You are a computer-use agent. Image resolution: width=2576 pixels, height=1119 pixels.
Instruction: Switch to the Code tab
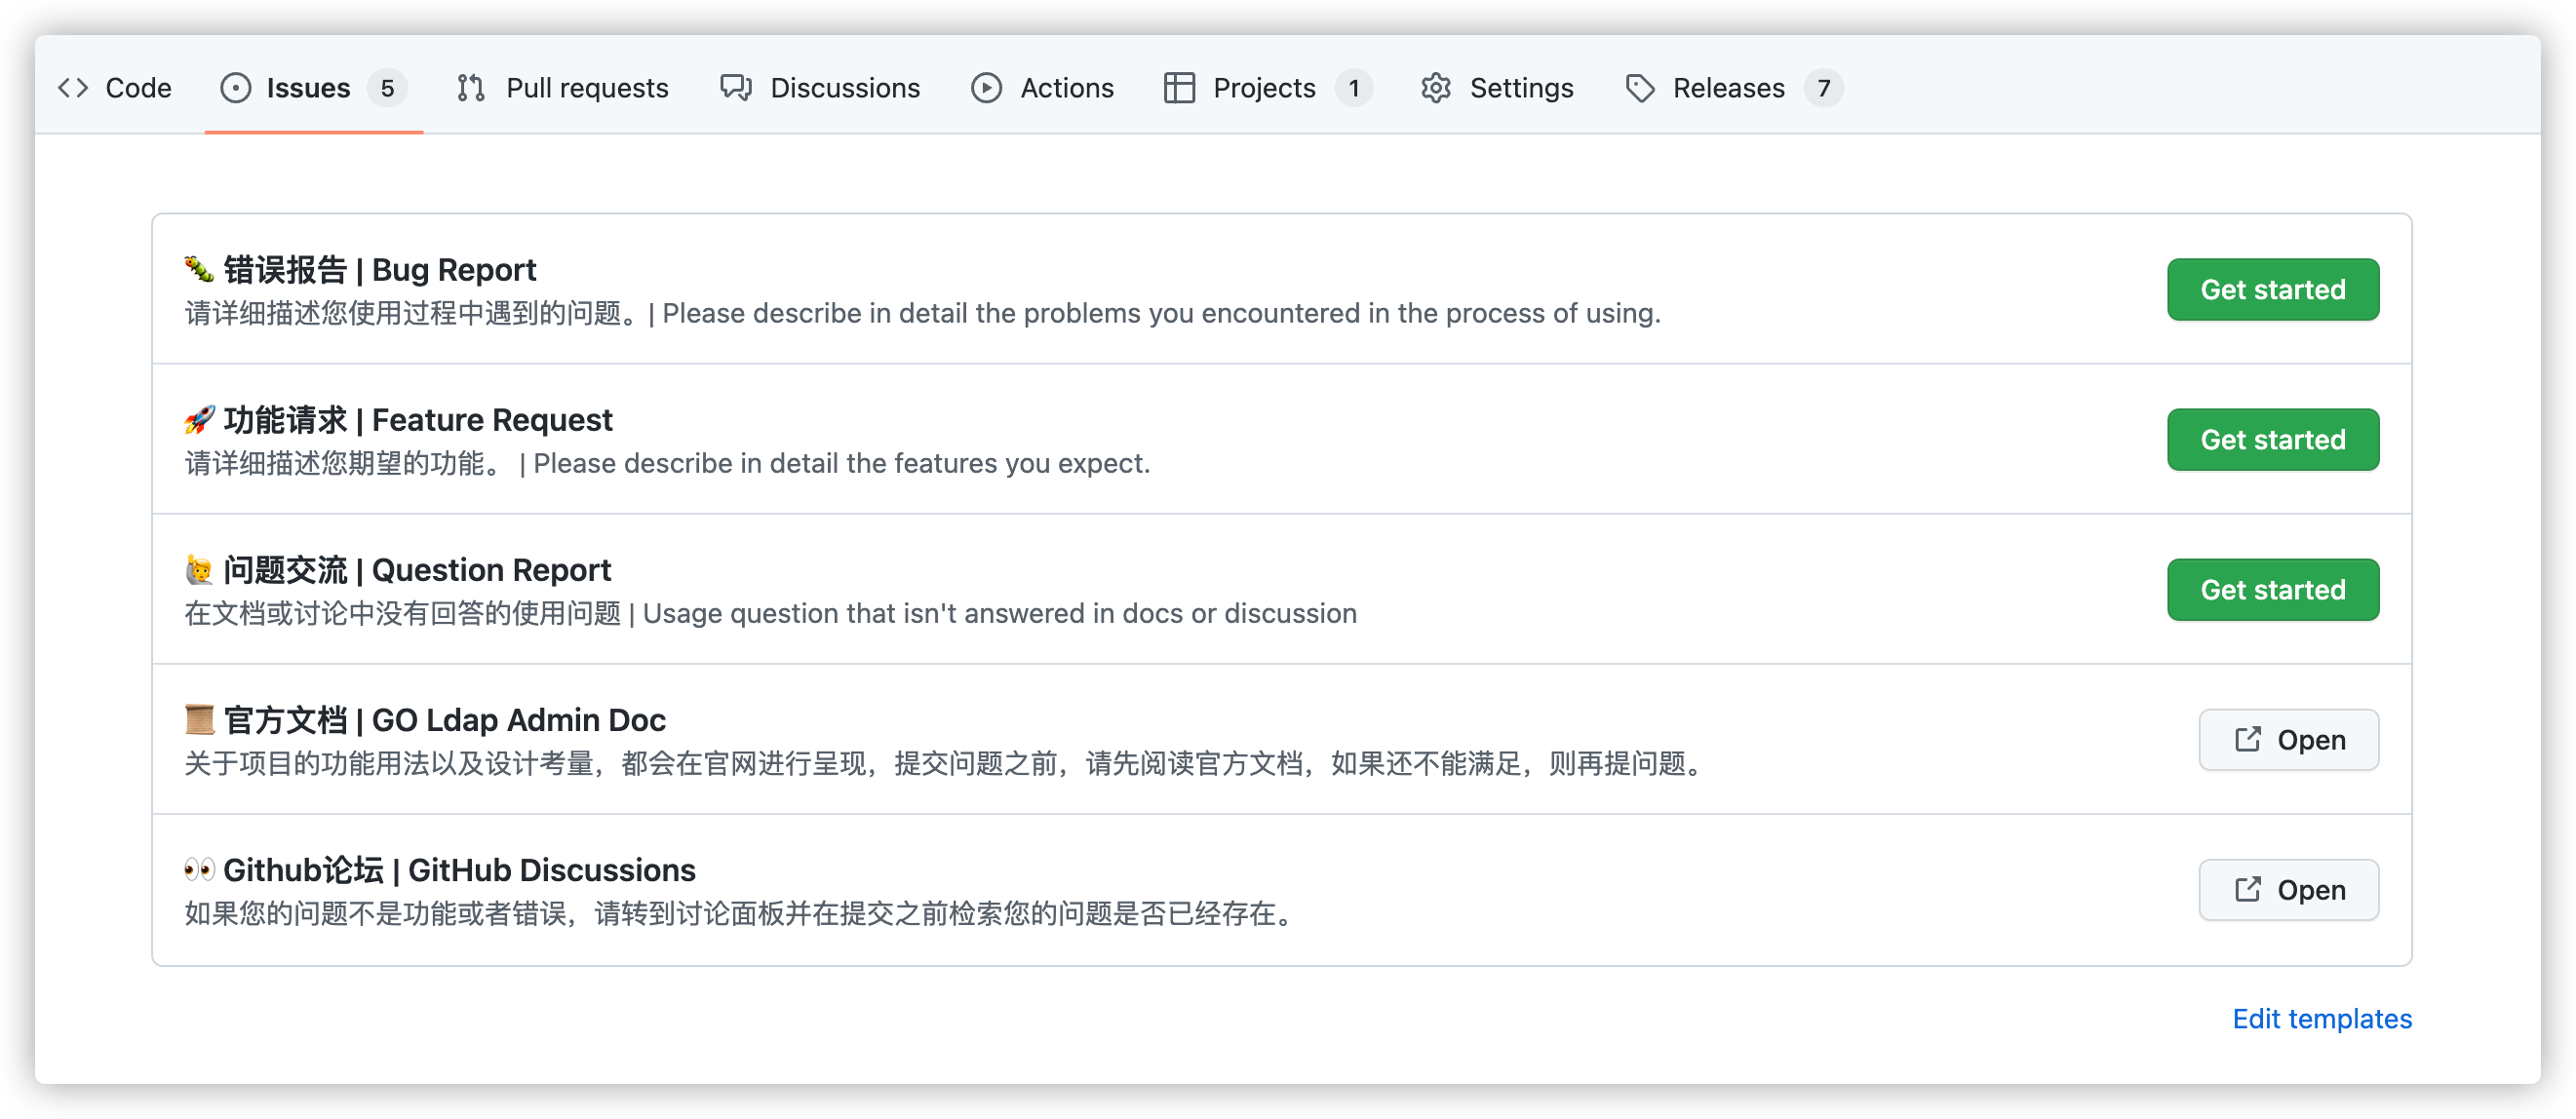[115, 88]
